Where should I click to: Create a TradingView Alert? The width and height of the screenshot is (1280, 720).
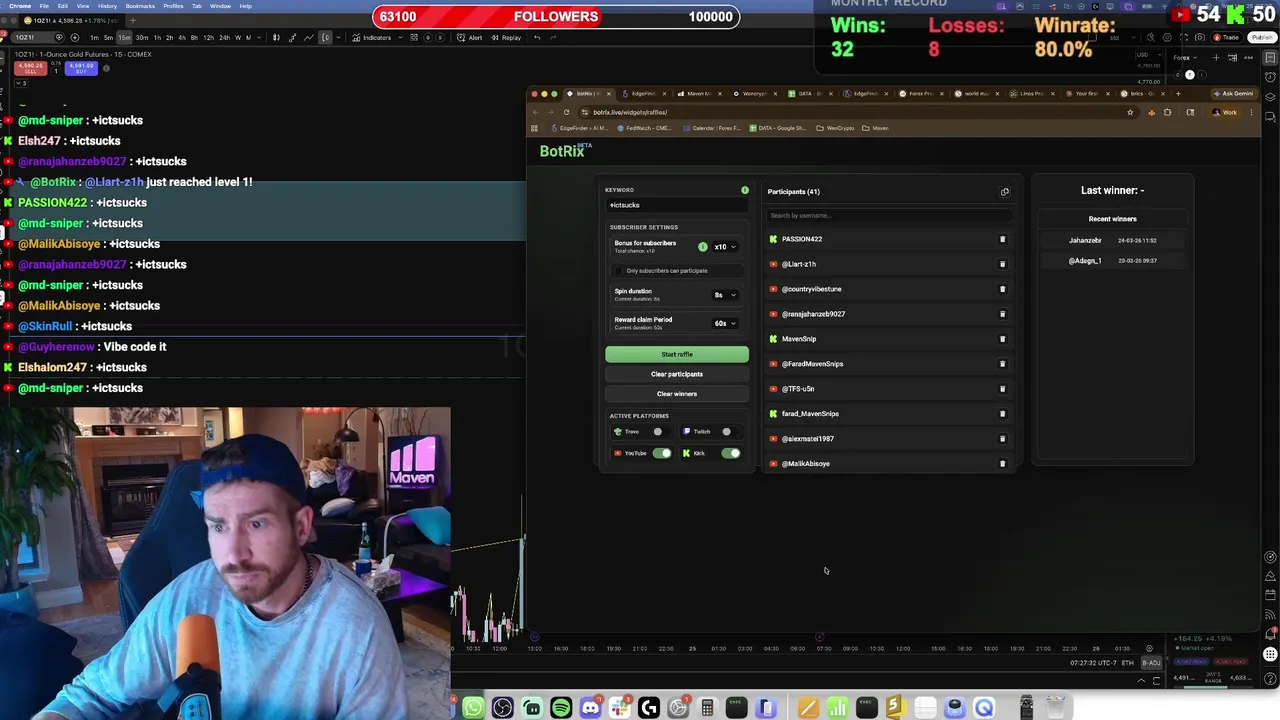coord(470,38)
